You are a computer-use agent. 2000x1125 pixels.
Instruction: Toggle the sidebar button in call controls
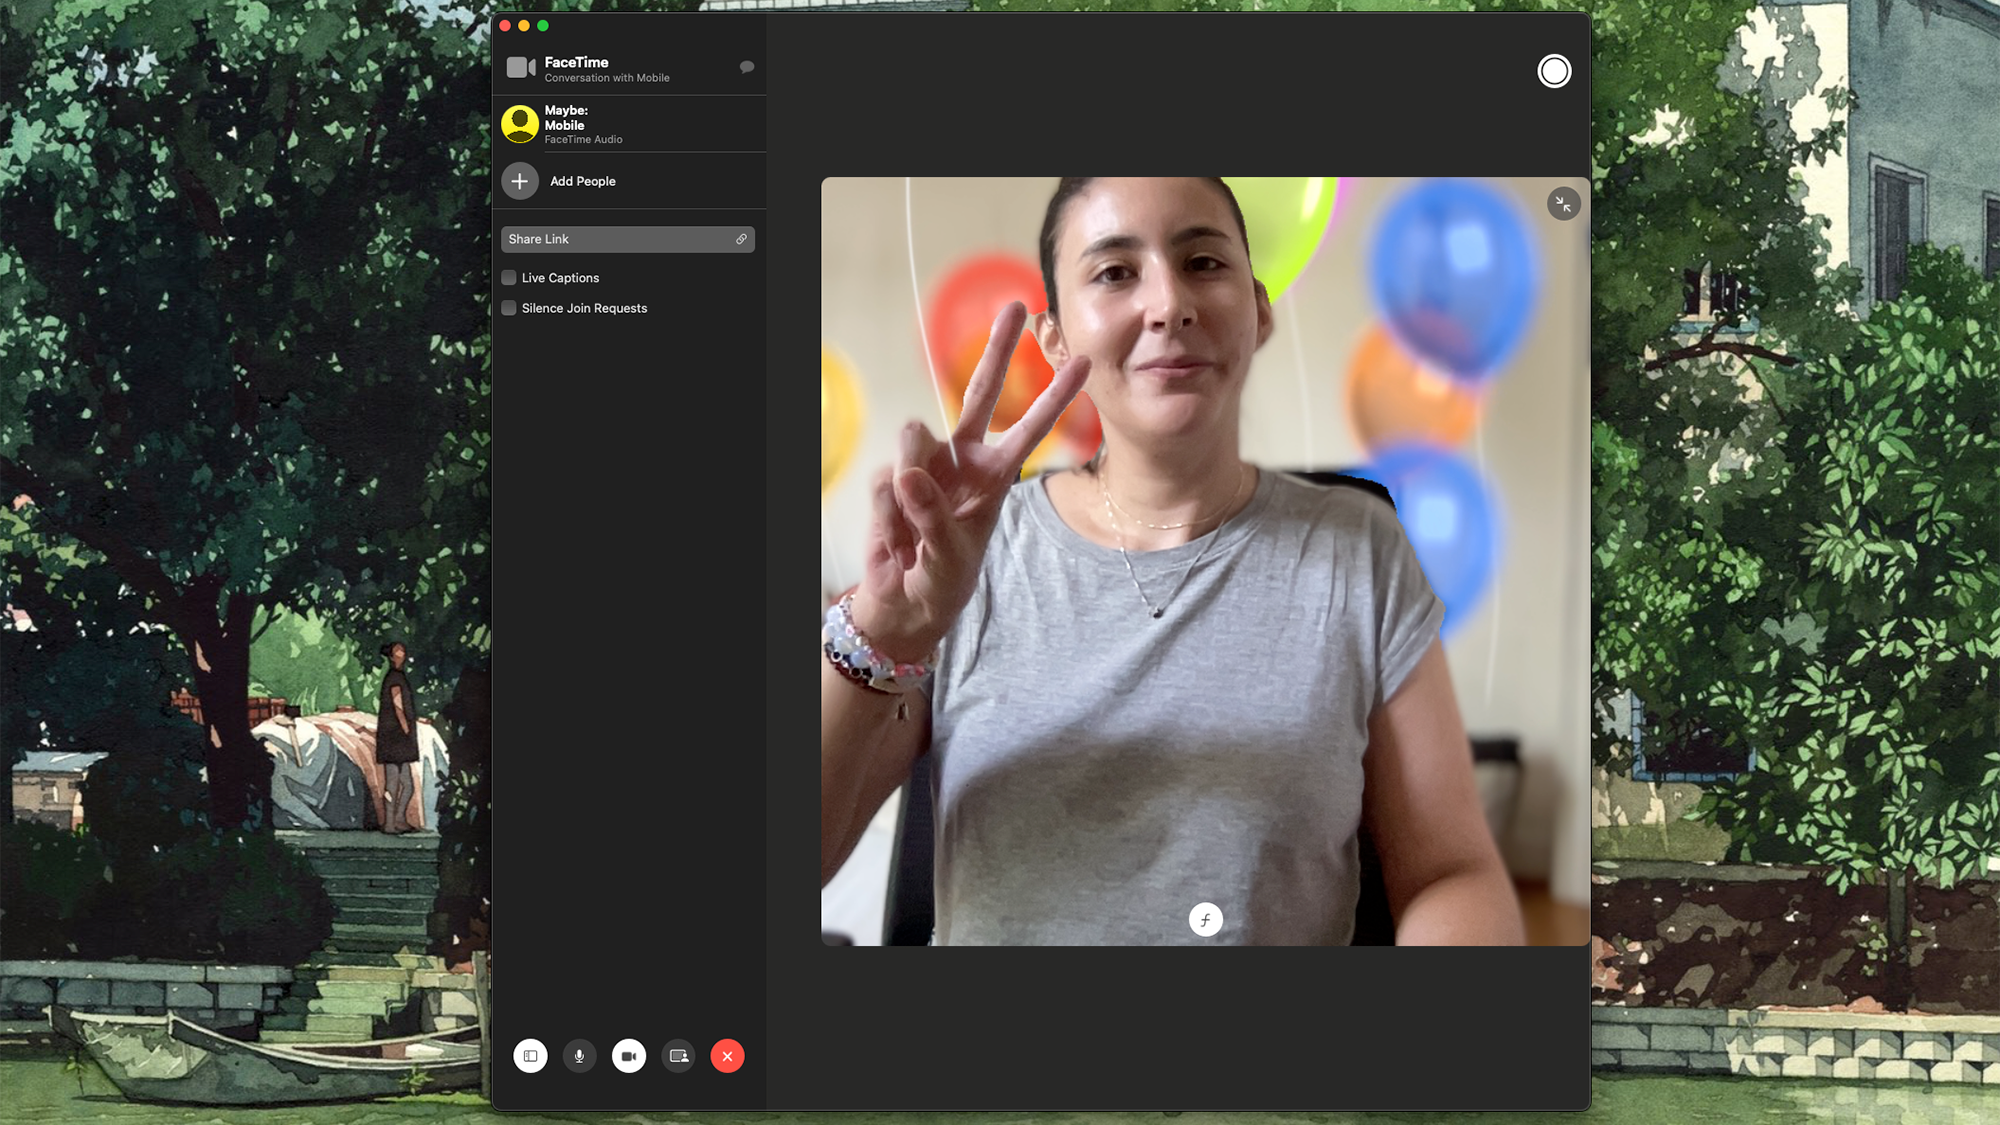tap(530, 1056)
